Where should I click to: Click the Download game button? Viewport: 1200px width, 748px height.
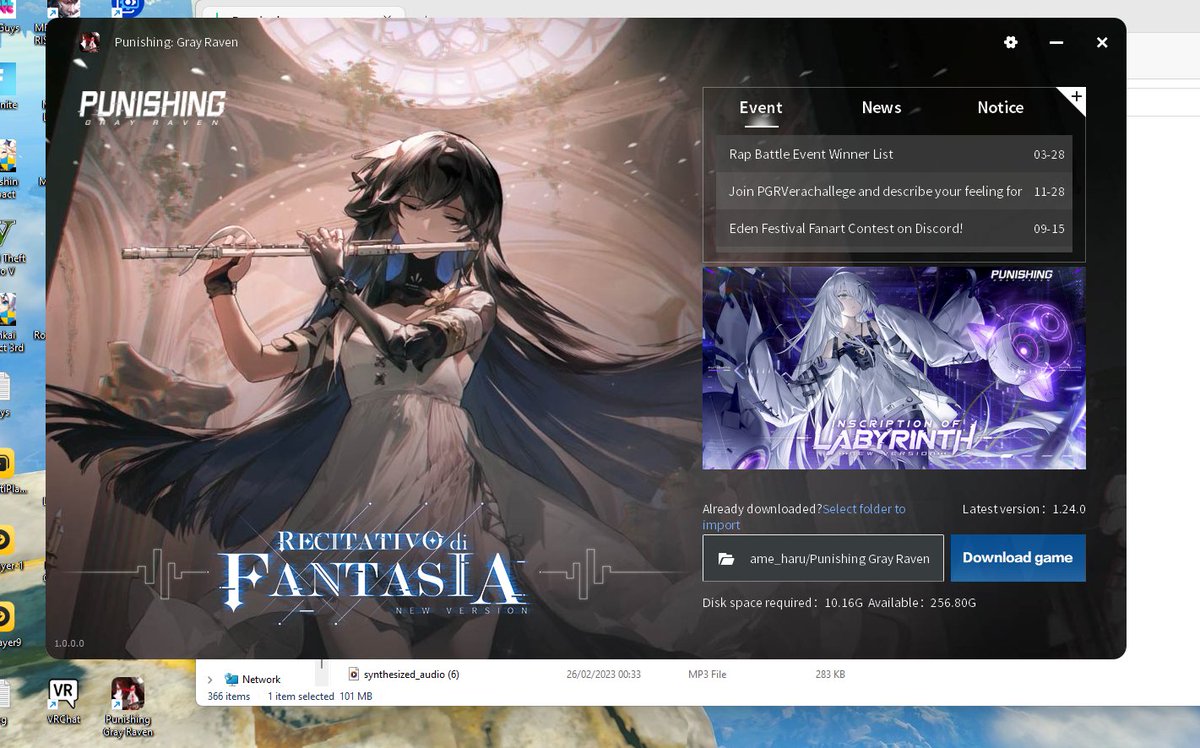1017,558
